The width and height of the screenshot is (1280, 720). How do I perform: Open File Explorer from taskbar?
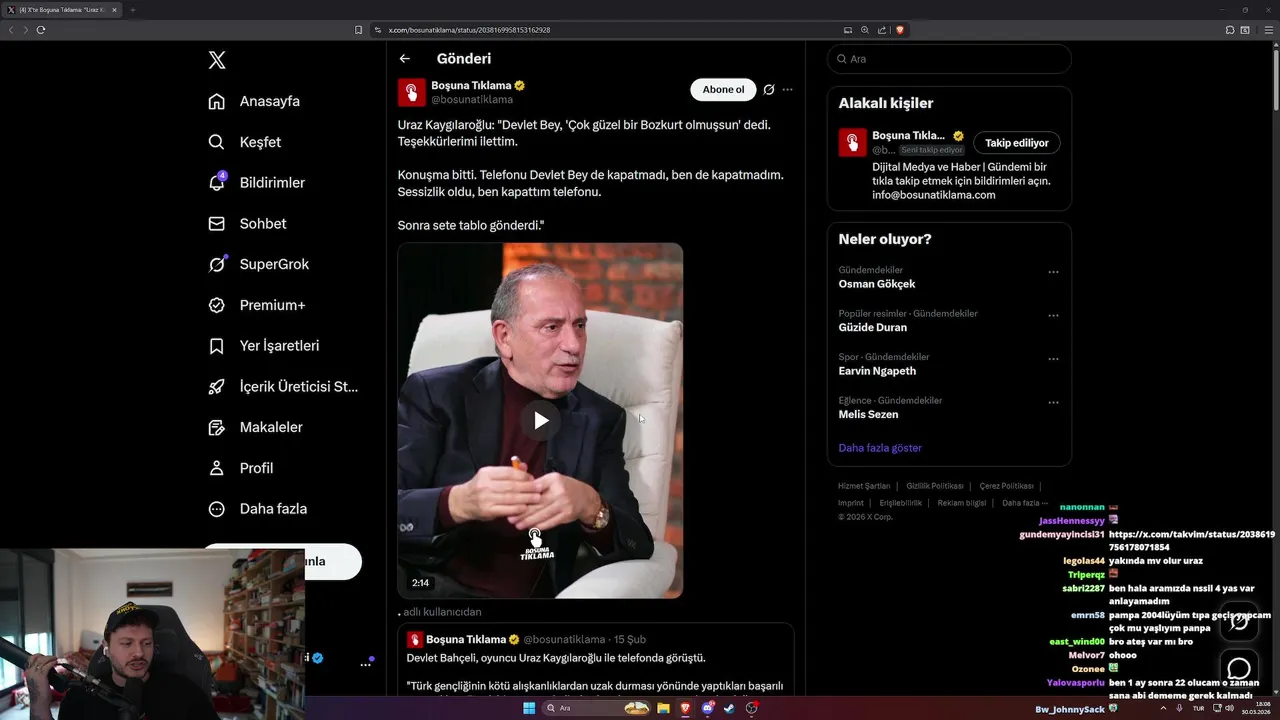click(663, 708)
